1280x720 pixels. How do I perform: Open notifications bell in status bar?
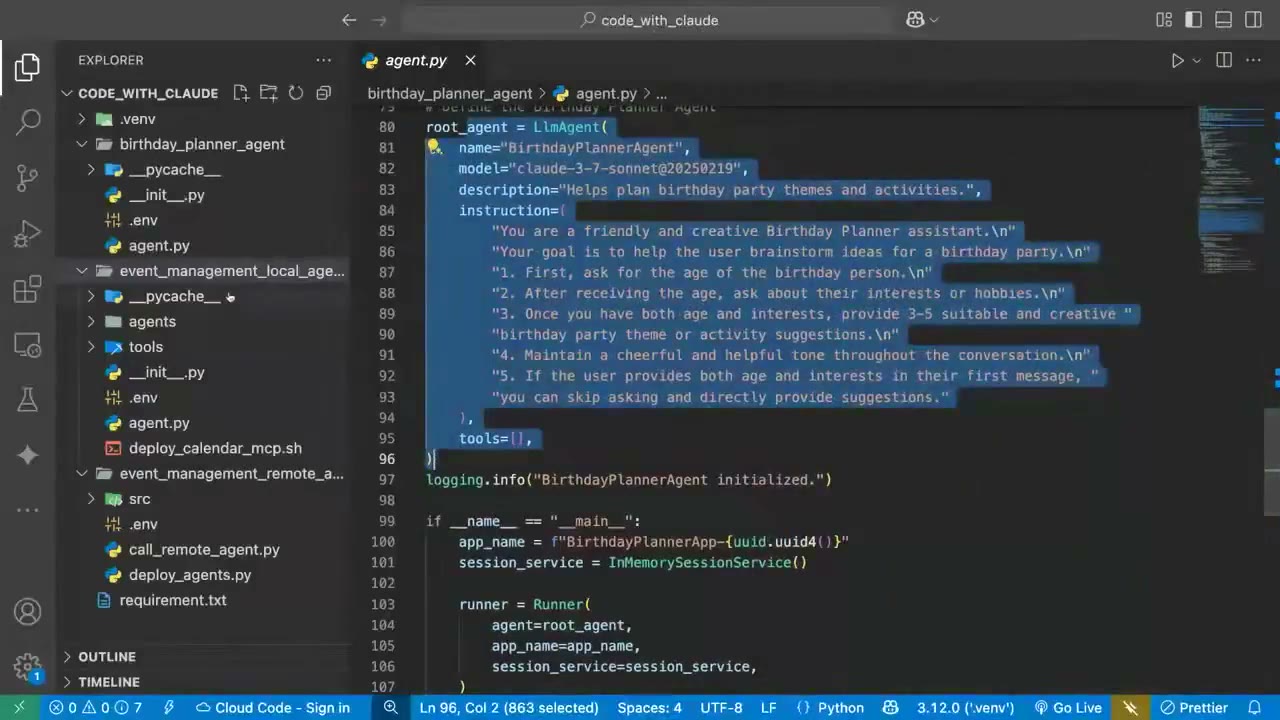[1254, 708]
